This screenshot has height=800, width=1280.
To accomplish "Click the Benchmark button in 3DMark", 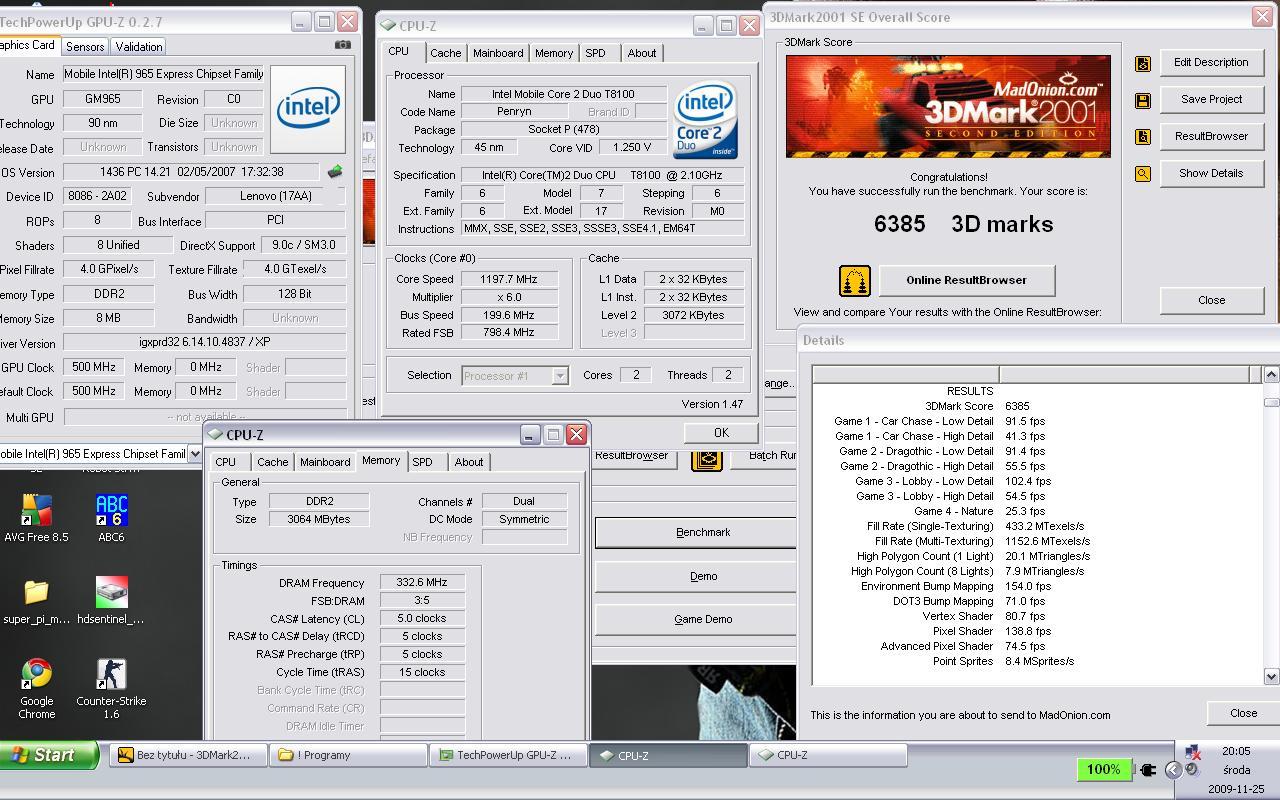I will (x=696, y=533).
